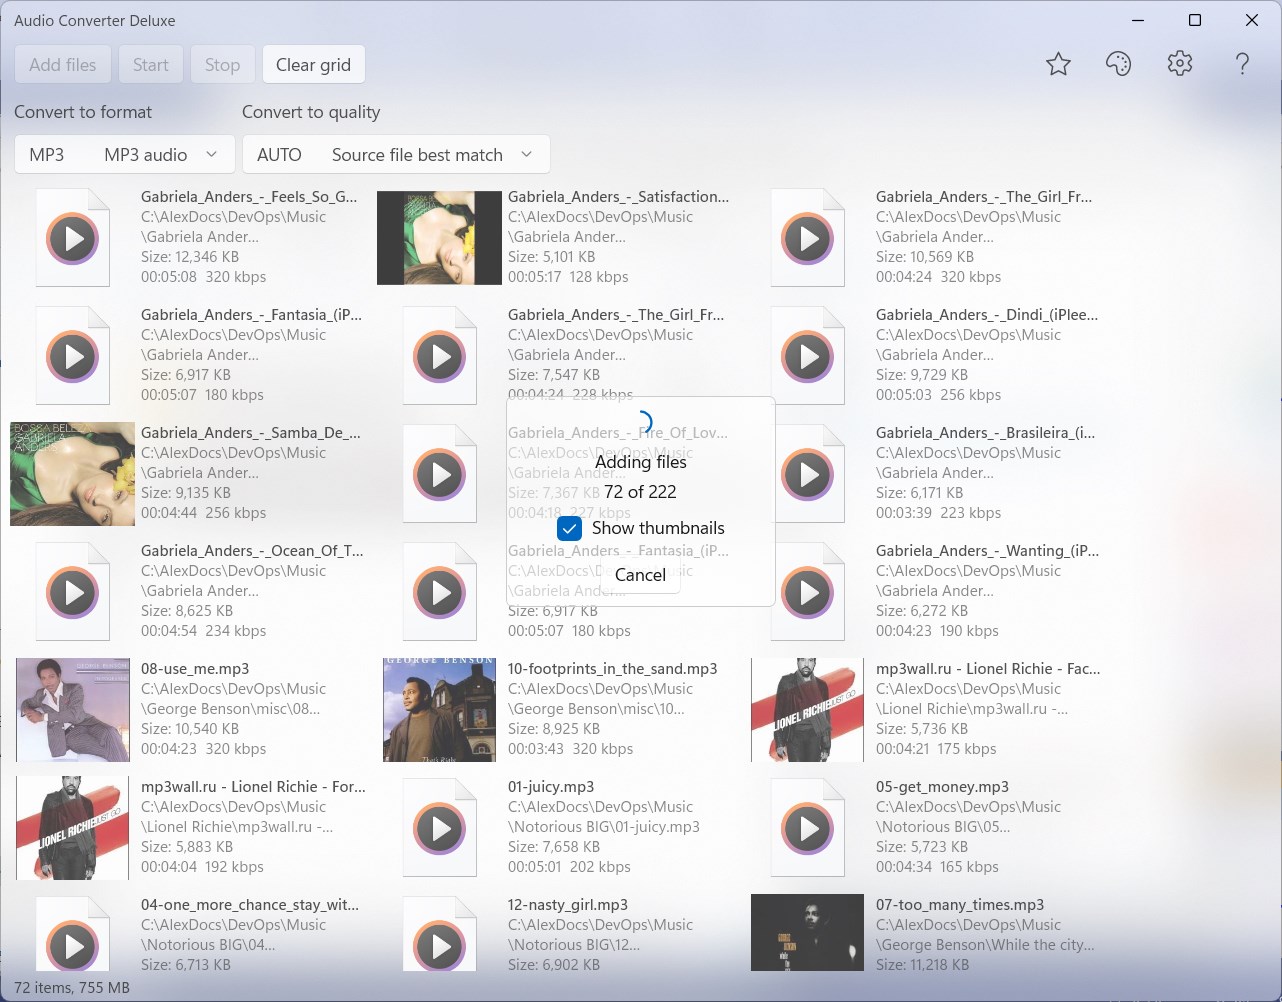Play the Gabriela_Anders Dindi track icon
The height and width of the screenshot is (1002, 1282).
click(808, 356)
